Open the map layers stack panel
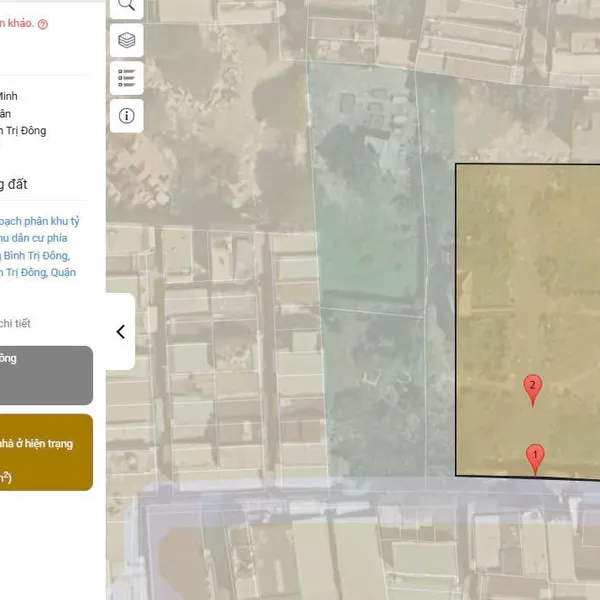 pos(126,41)
